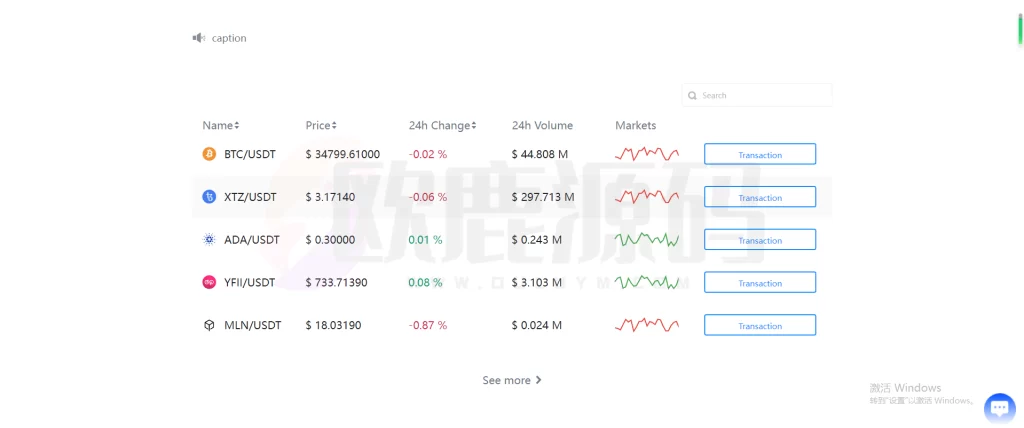Click the XTZ Tezos coin icon
The height and width of the screenshot is (428, 1024).
click(209, 197)
